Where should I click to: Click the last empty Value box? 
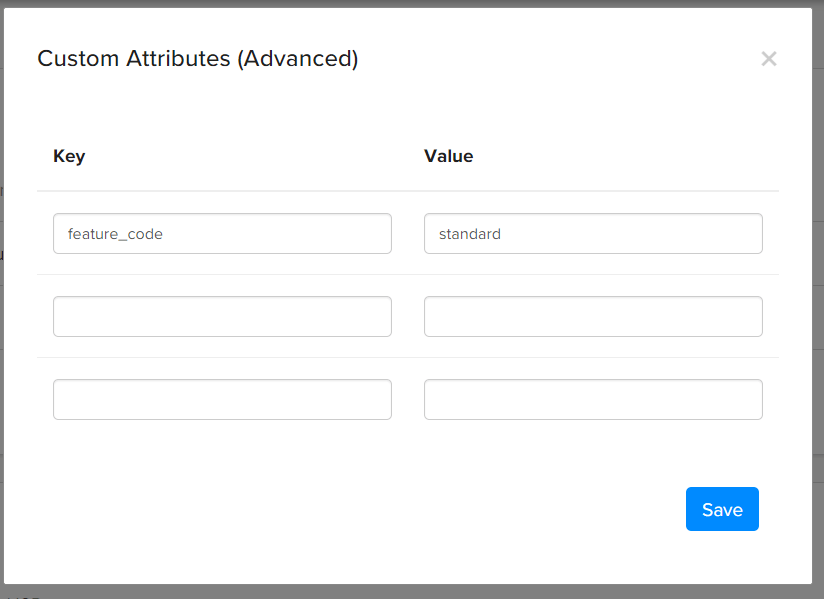pos(593,399)
